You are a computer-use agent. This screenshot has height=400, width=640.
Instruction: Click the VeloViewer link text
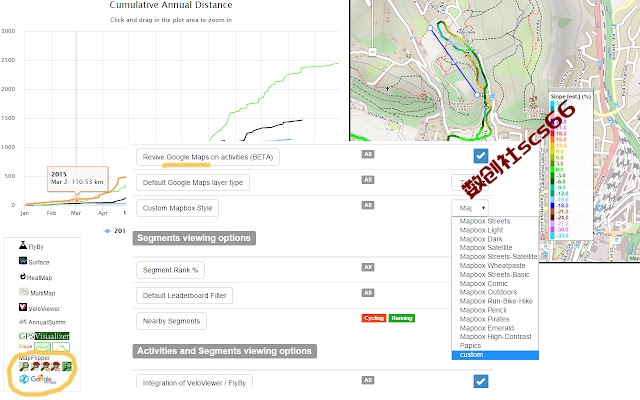pos(44,309)
